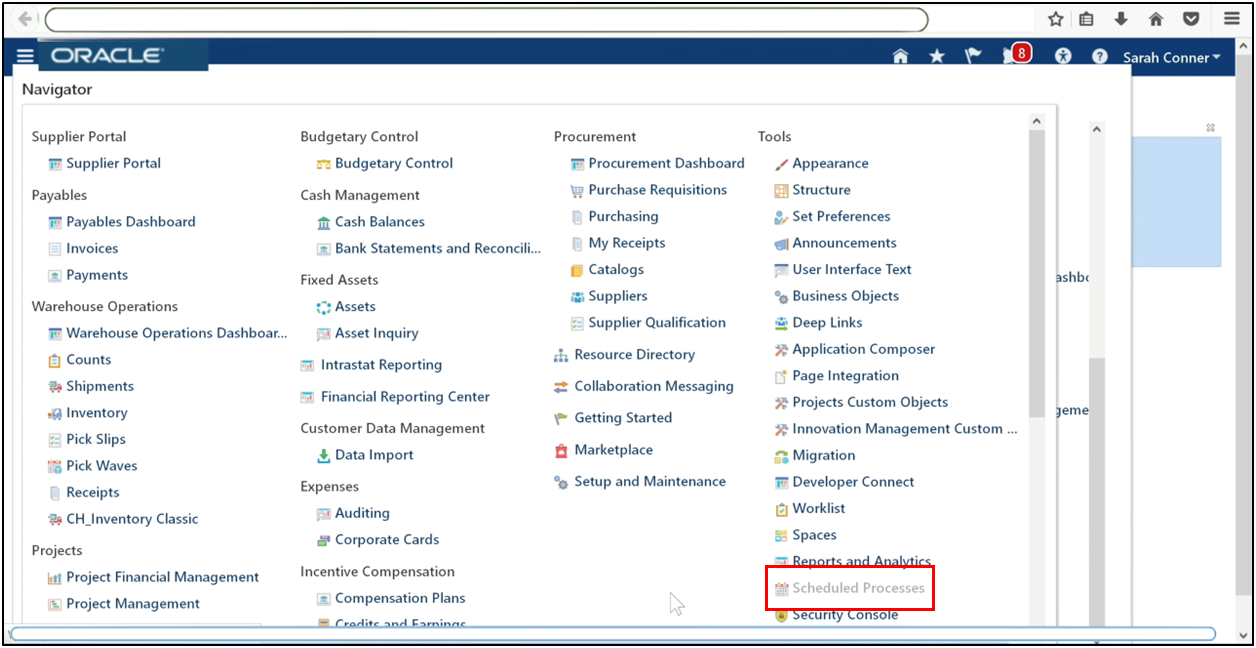Open the Firefox application menu
Image resolution: width=1256 pixels, height=648 pixels.
pyautogui.click(x=1231, y=19)
